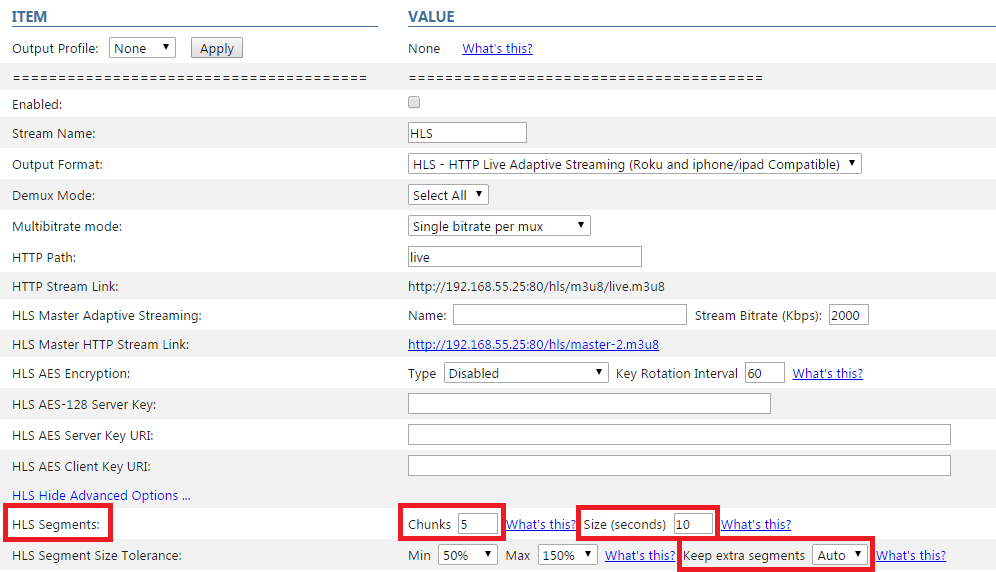
Task: Collapse via HLS Hide Advanced Options link
Action: point(101,495)
